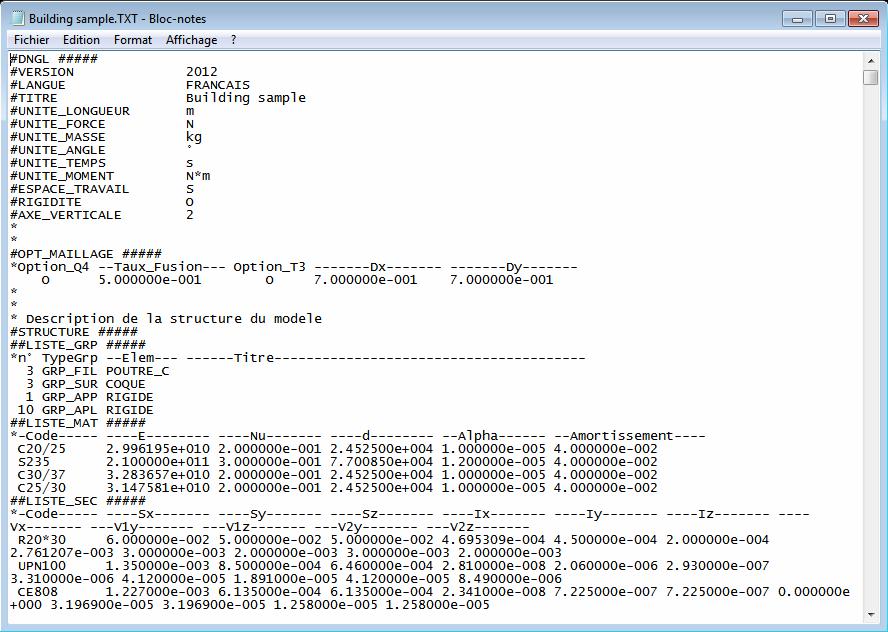Screen dimensions: 888x632
Task: Click the value '1.350000e-003'
Action: point(157,566)
